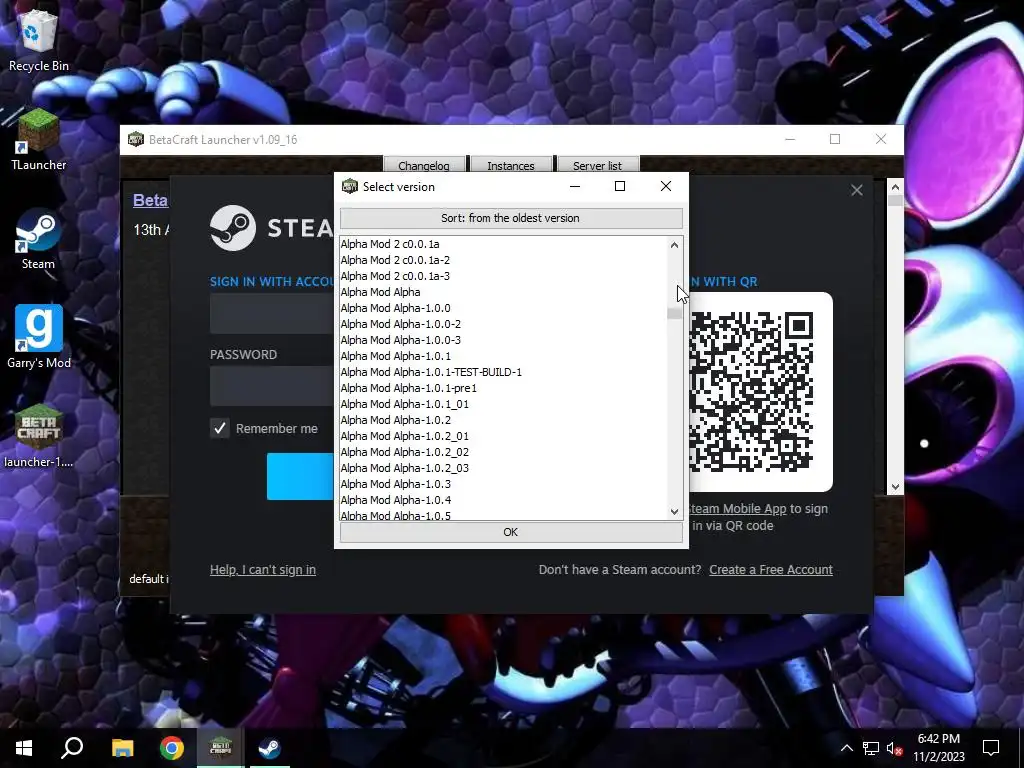The height and width of the screenshot is (768, 1024).
Task: Minimize the Select version dialog
Action: coord(575,186)
